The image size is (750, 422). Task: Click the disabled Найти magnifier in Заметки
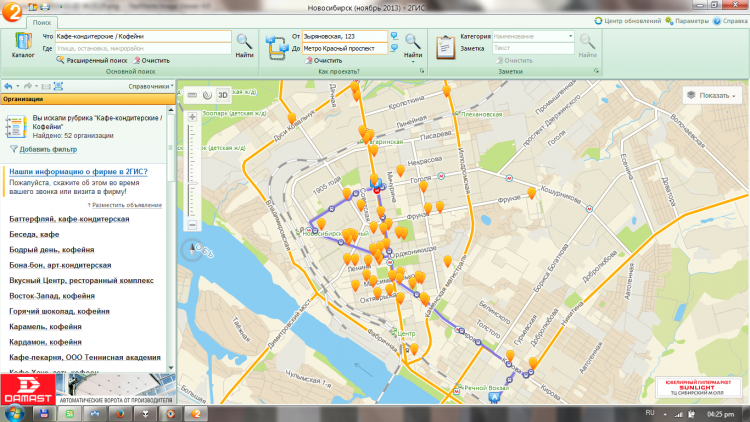(x=587, y=46)
